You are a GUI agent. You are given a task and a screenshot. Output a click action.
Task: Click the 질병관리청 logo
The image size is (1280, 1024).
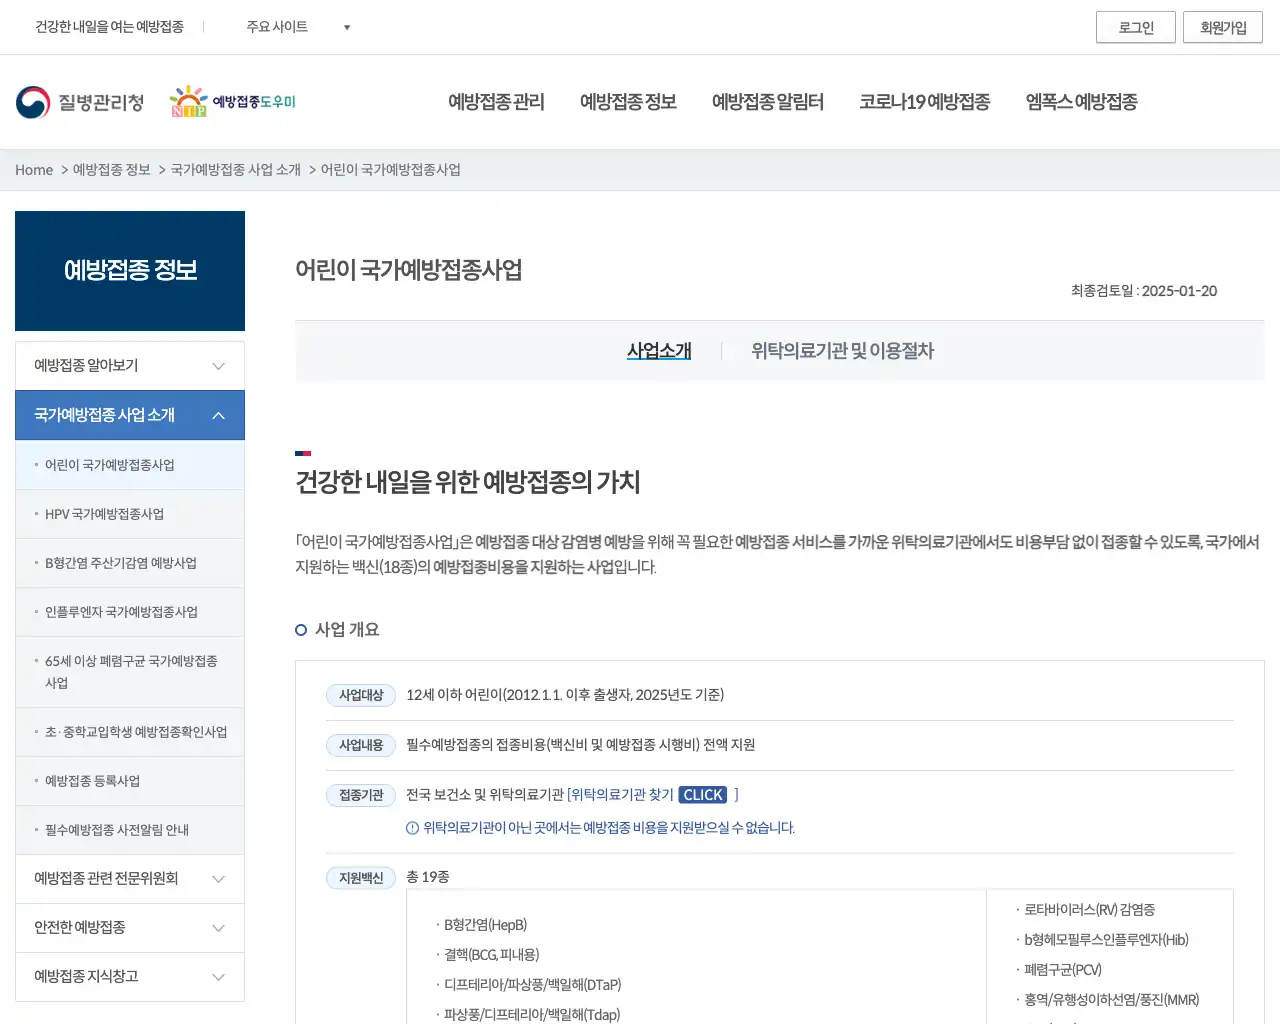pyautogui.click(x=79, y=101)
